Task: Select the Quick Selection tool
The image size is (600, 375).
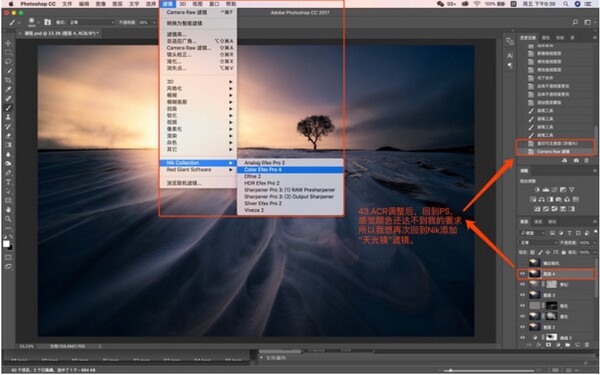Action: click(x=8, y=71)
